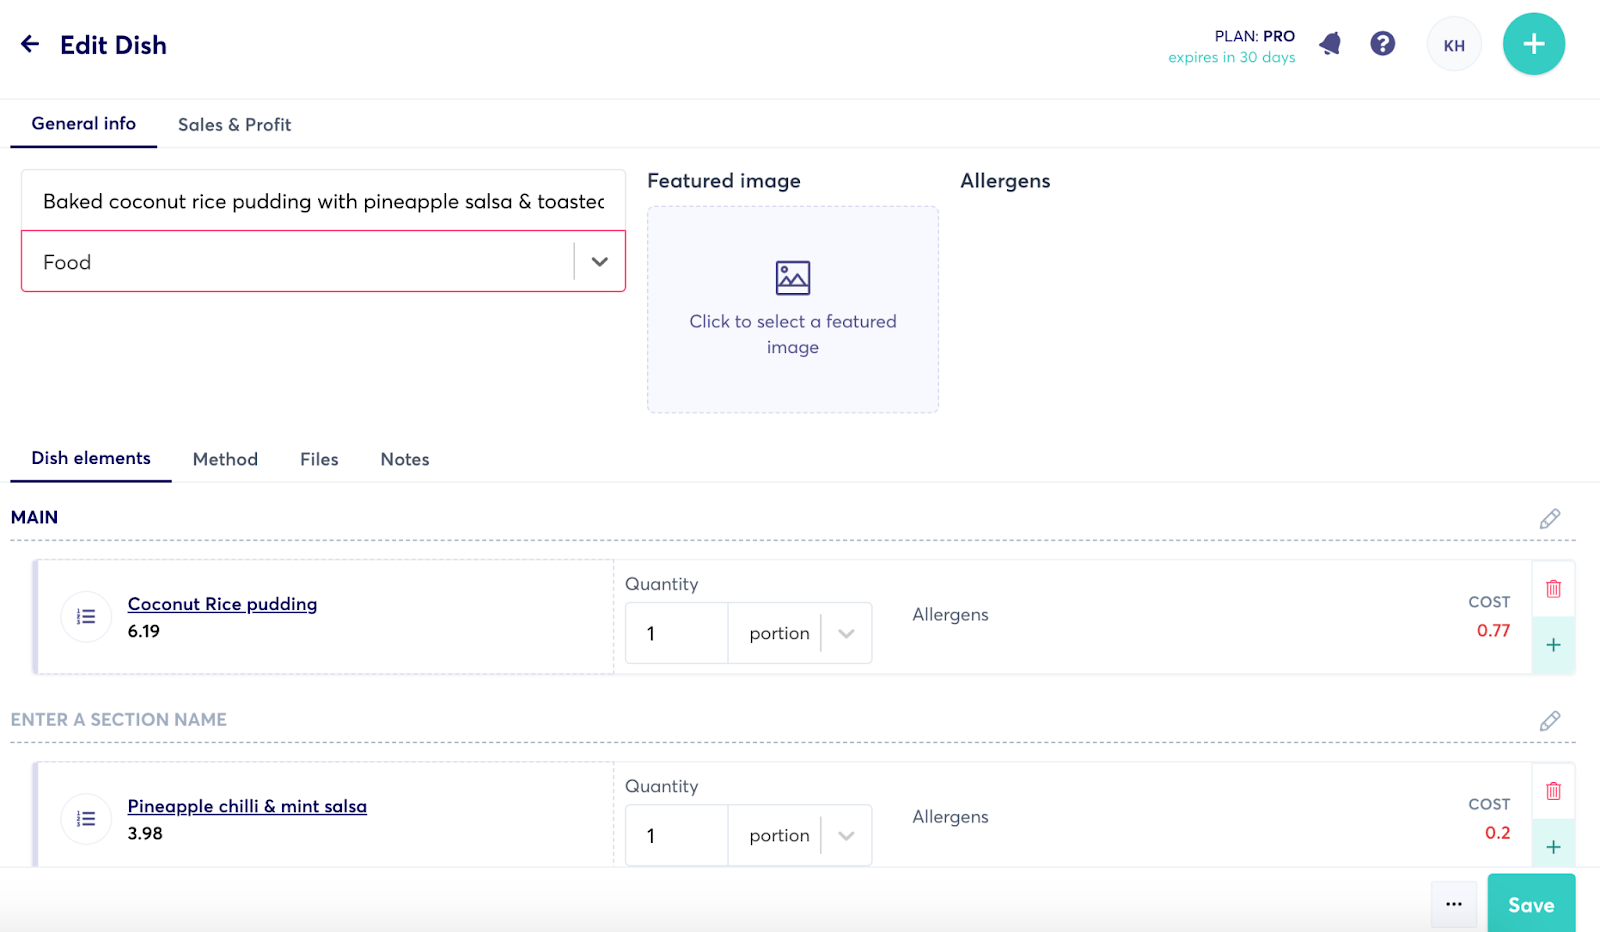Open the Food category dropdown
This screenshot has width=1600, height=932.
tap(323, 262)
